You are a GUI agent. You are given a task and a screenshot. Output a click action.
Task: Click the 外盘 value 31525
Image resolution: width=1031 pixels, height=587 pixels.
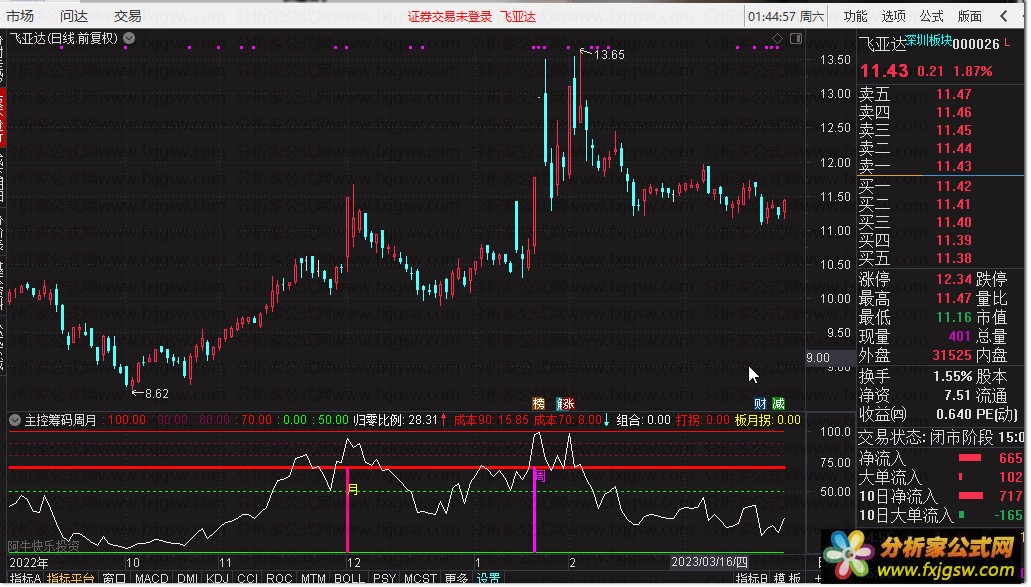tap(952, 356)
